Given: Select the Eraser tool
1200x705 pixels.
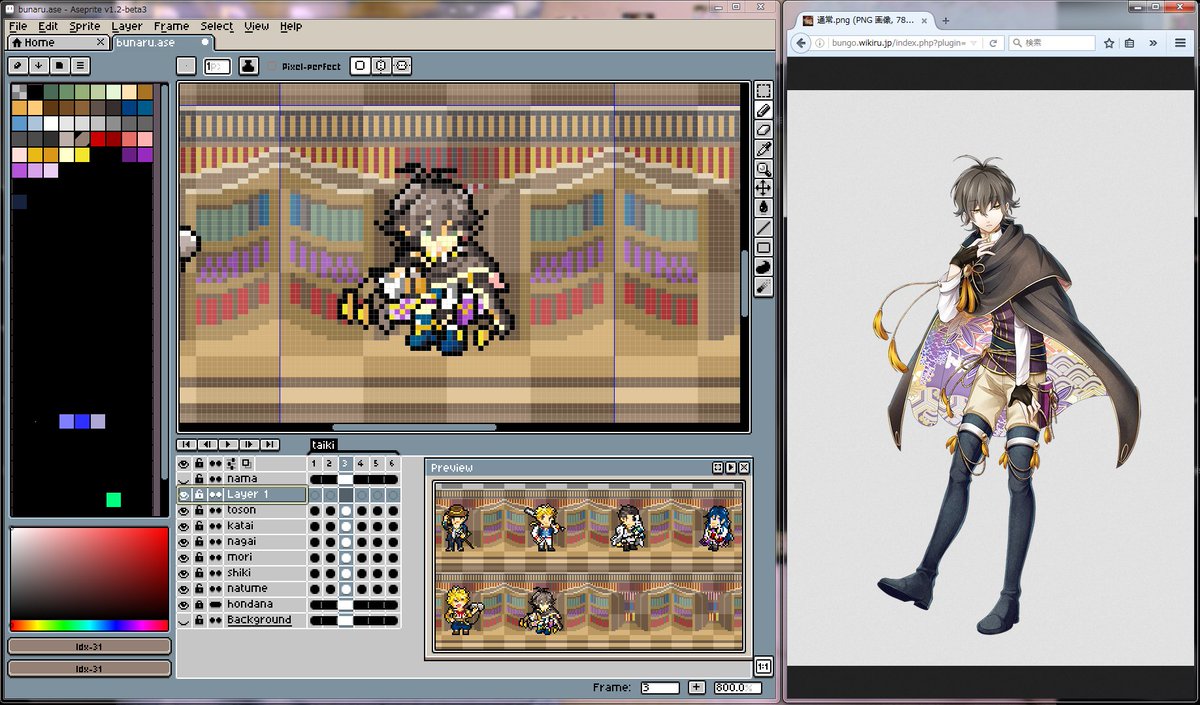Looking at the screenshot, I should point(763,130).
